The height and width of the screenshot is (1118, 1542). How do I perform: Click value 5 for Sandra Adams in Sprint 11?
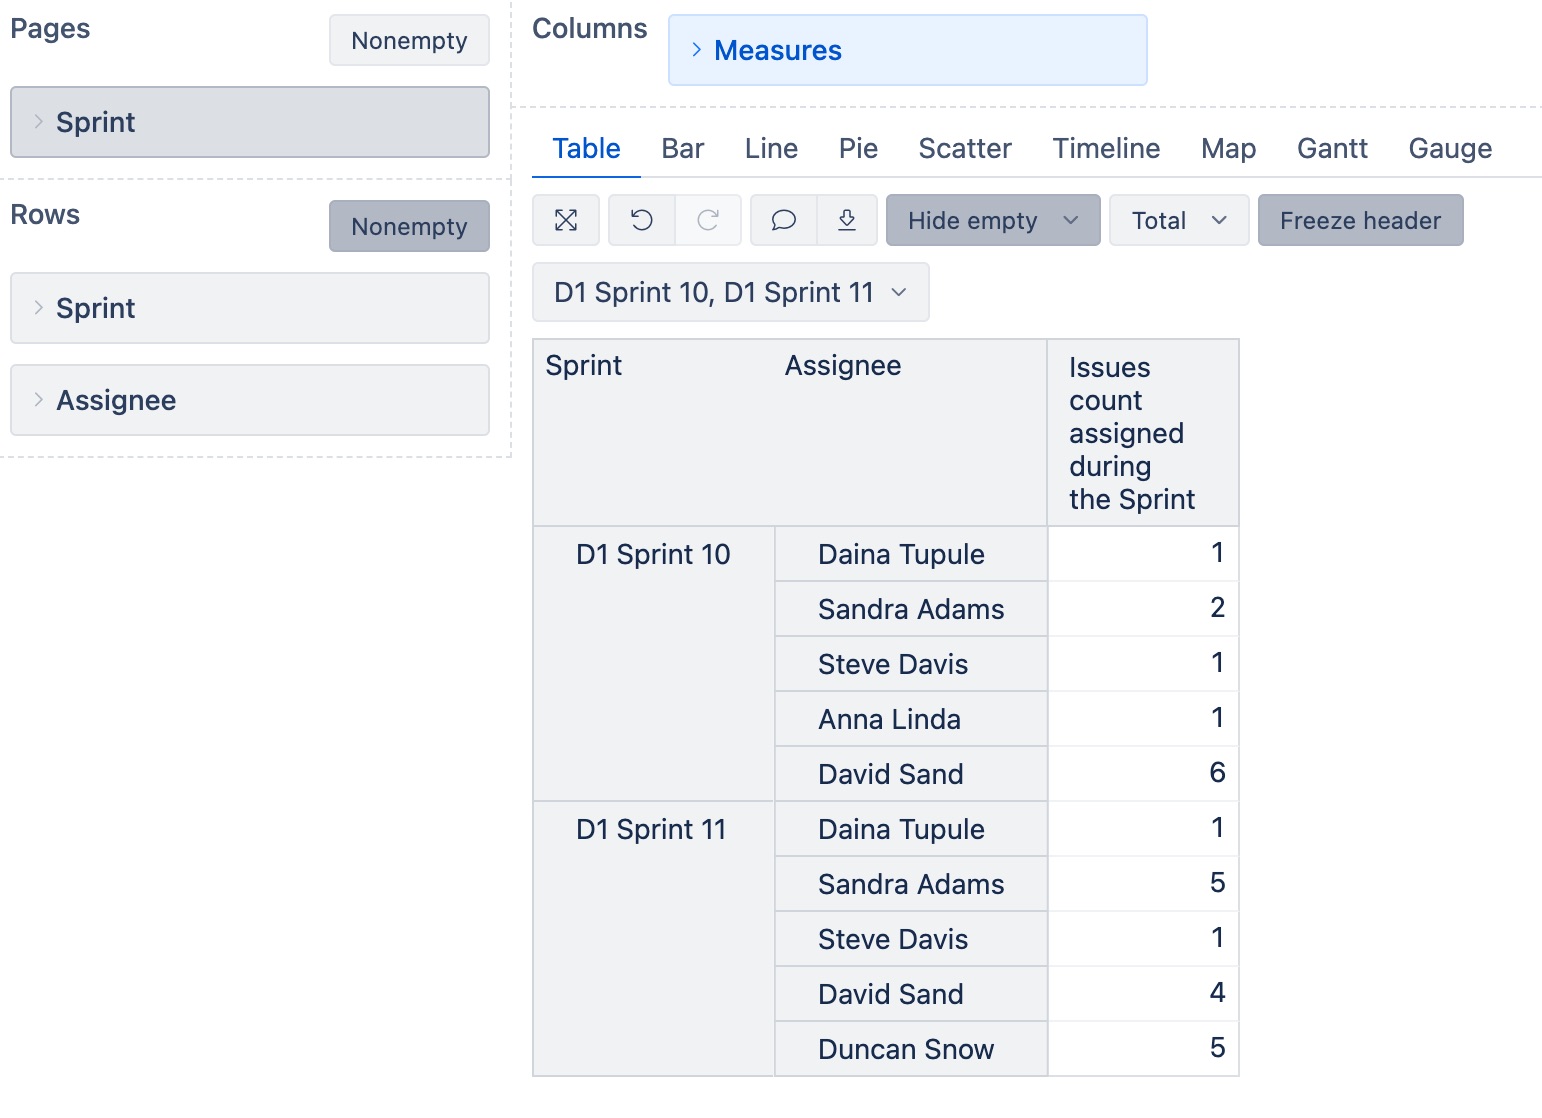click(x=1143, y=883)
